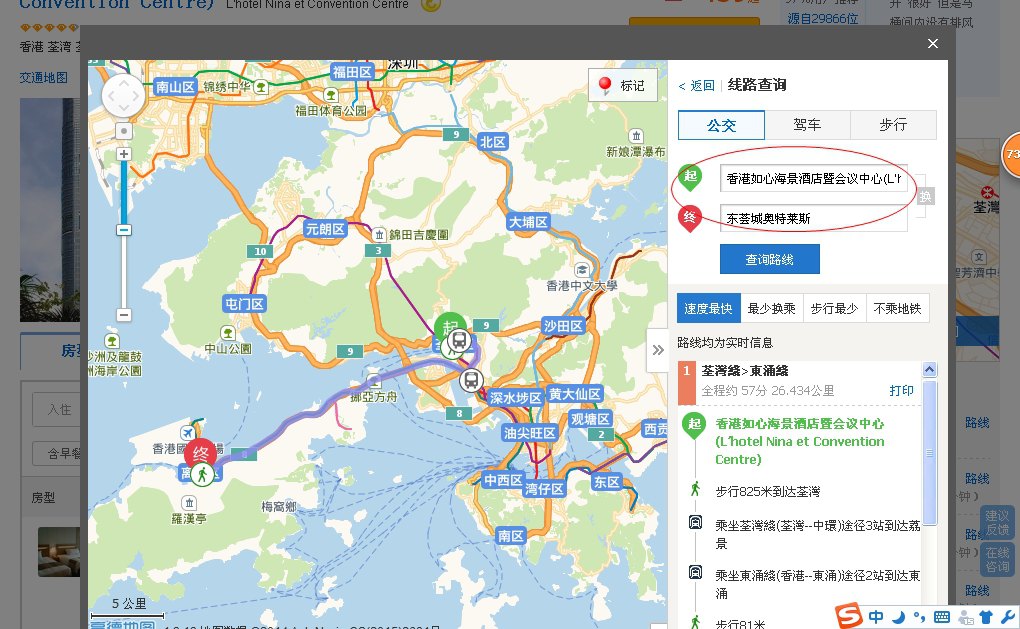Click the green 起 start marker on map

(449, 327)
